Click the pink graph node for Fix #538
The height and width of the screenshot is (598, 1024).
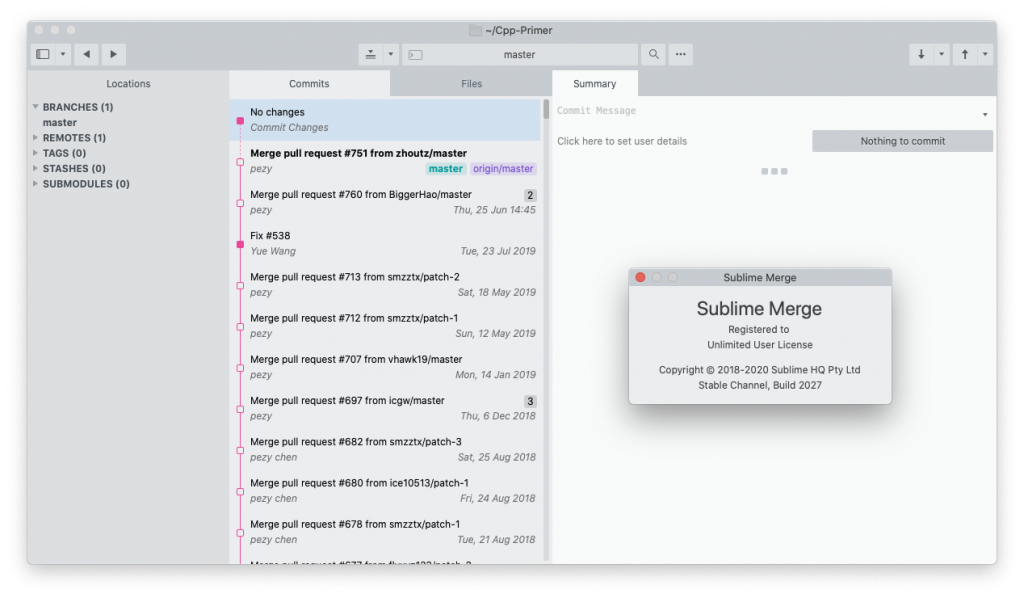tap(240, 244)
